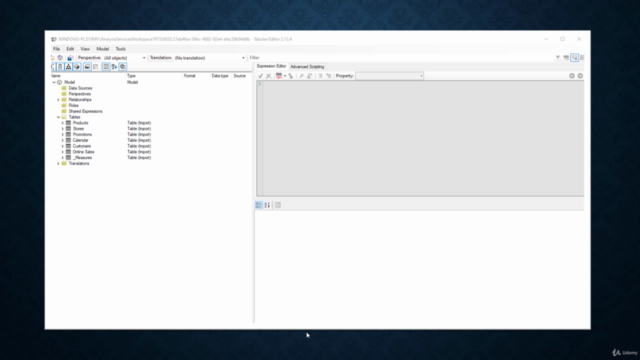The image size is (640, 360).
Task: Toggle display of hierarchies in tree
Action: (68, 67)
